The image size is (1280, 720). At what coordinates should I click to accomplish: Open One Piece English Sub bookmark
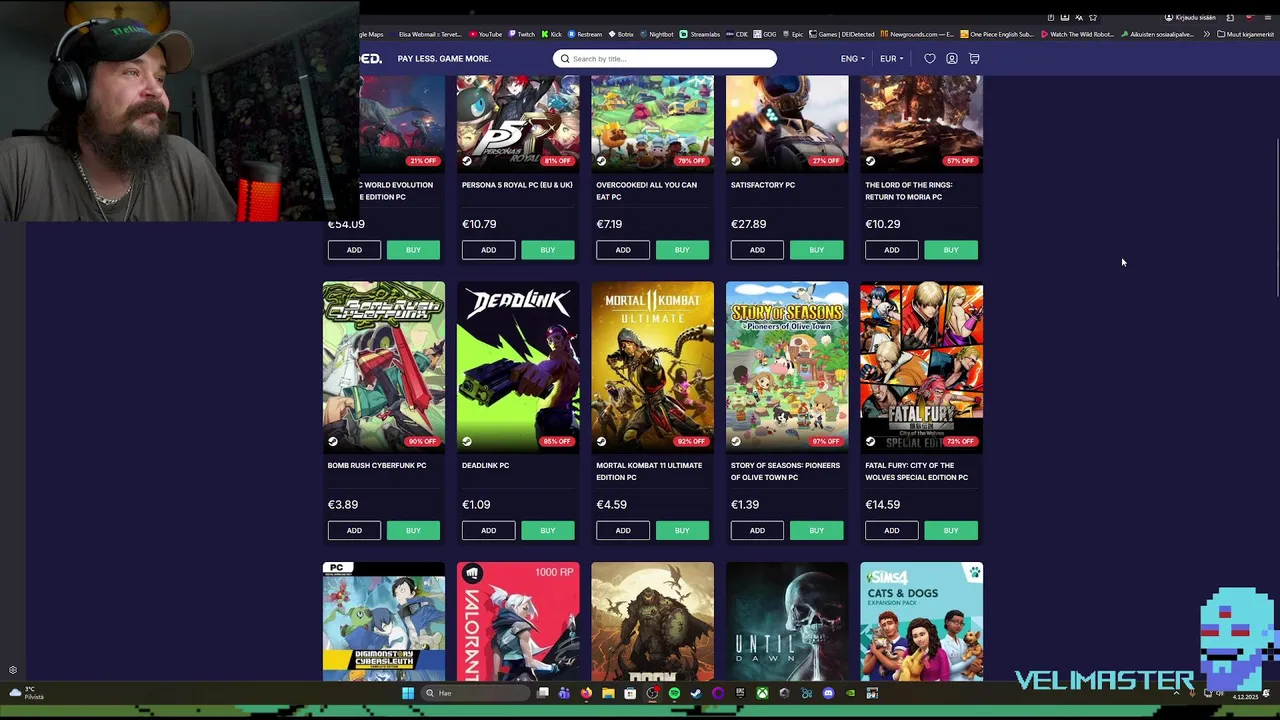[997, 34]
